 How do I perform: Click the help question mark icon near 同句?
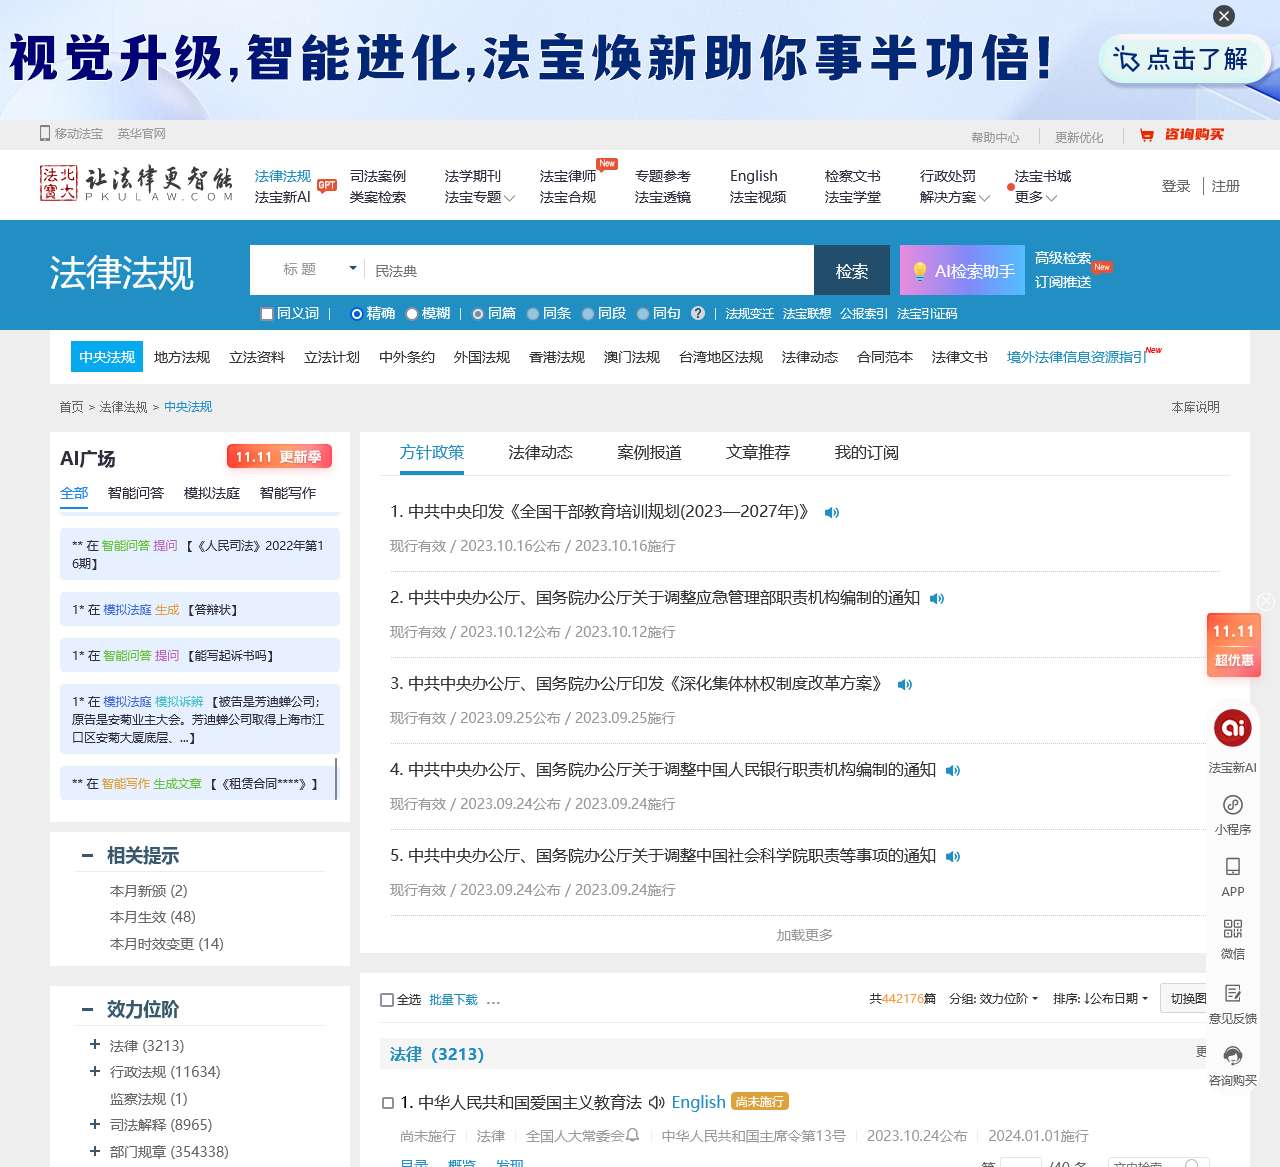(698, 314)
